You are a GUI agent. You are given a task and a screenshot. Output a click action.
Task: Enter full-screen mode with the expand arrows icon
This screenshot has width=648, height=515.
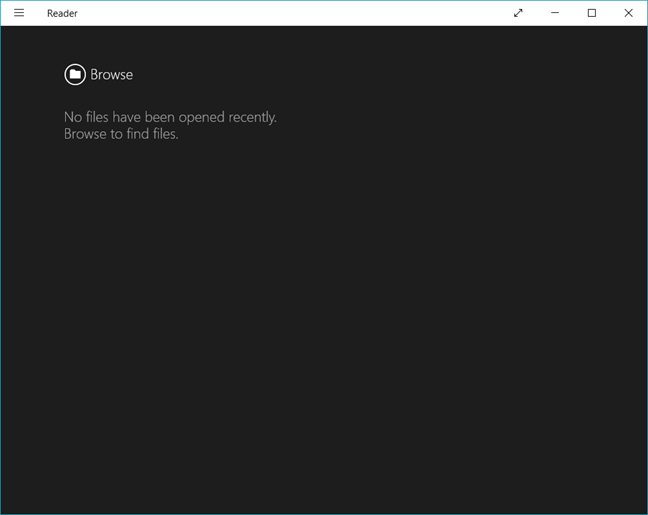(518, 13)
